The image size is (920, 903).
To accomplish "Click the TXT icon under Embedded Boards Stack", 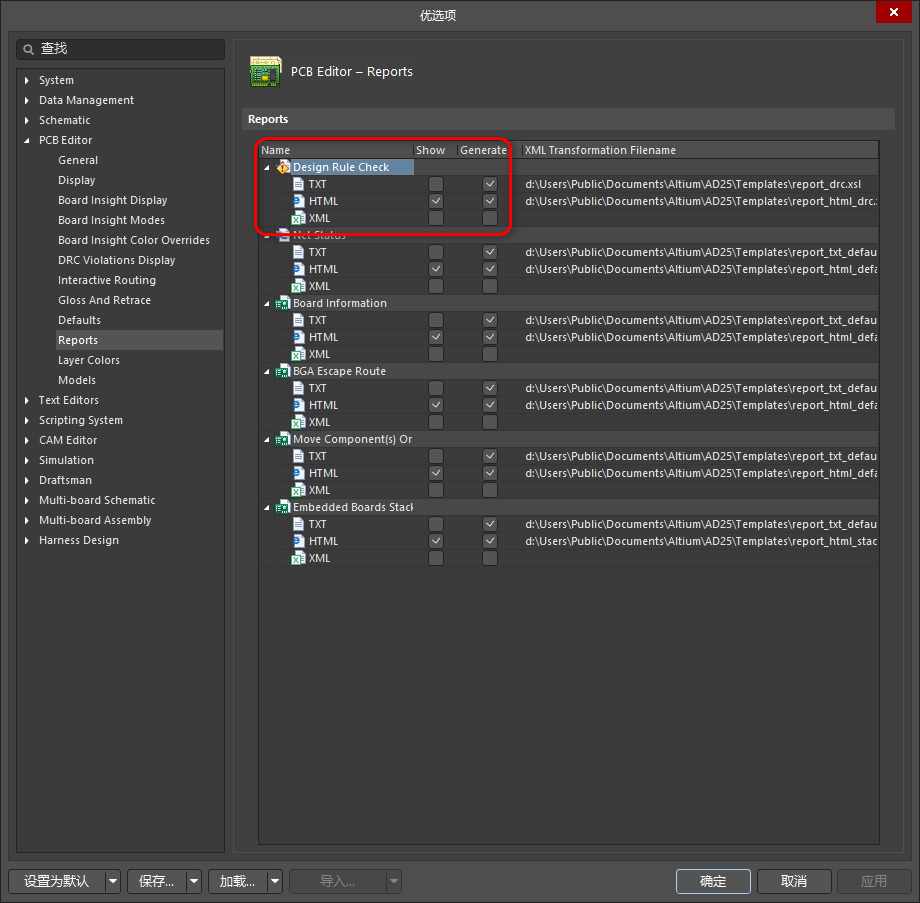I will point(299,525).
